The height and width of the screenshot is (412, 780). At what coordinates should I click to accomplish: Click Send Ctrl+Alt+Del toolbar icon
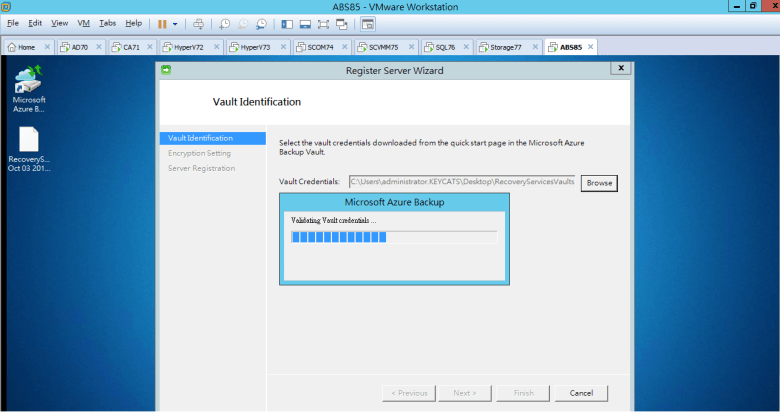pos(199,23)
